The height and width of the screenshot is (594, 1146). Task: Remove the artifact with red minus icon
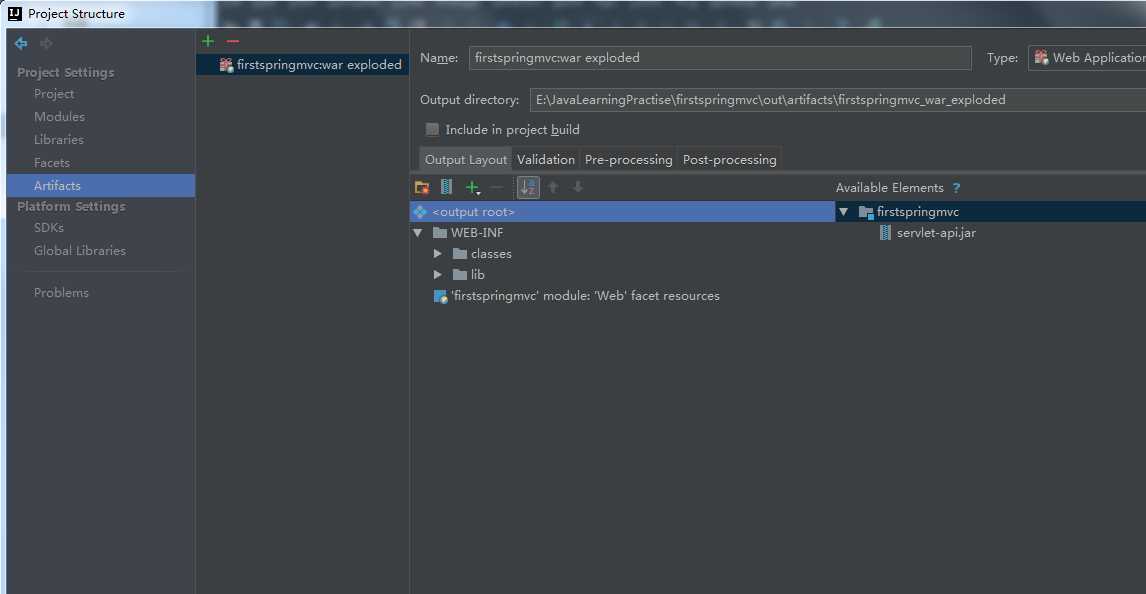[x=232, y=41]
